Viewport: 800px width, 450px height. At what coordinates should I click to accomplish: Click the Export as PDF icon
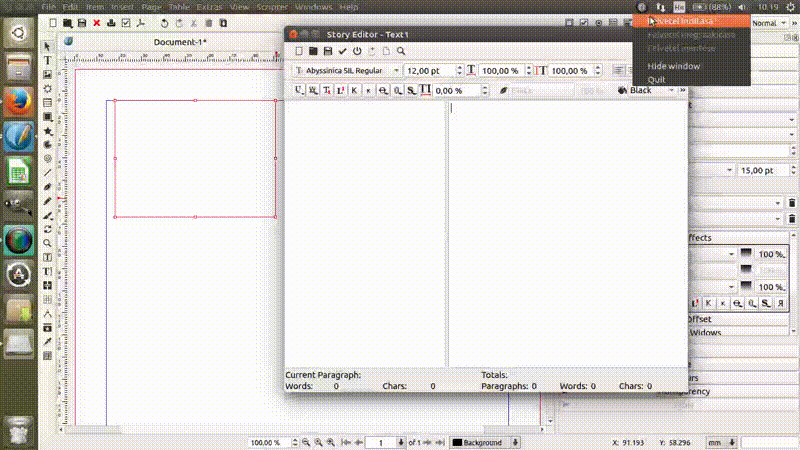click(x=140, y=22)
